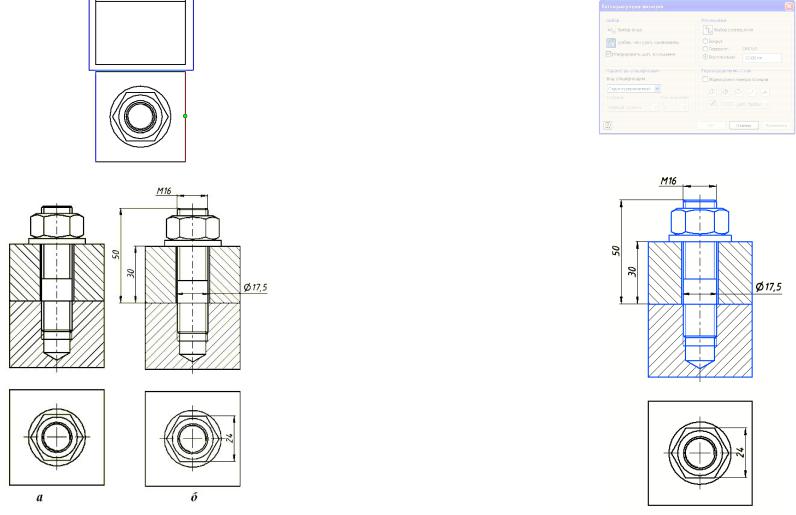Click the M16 dimension label on the blue drawing
The width and height of the screenshot is (796, 515).
(x=669, y=180)
